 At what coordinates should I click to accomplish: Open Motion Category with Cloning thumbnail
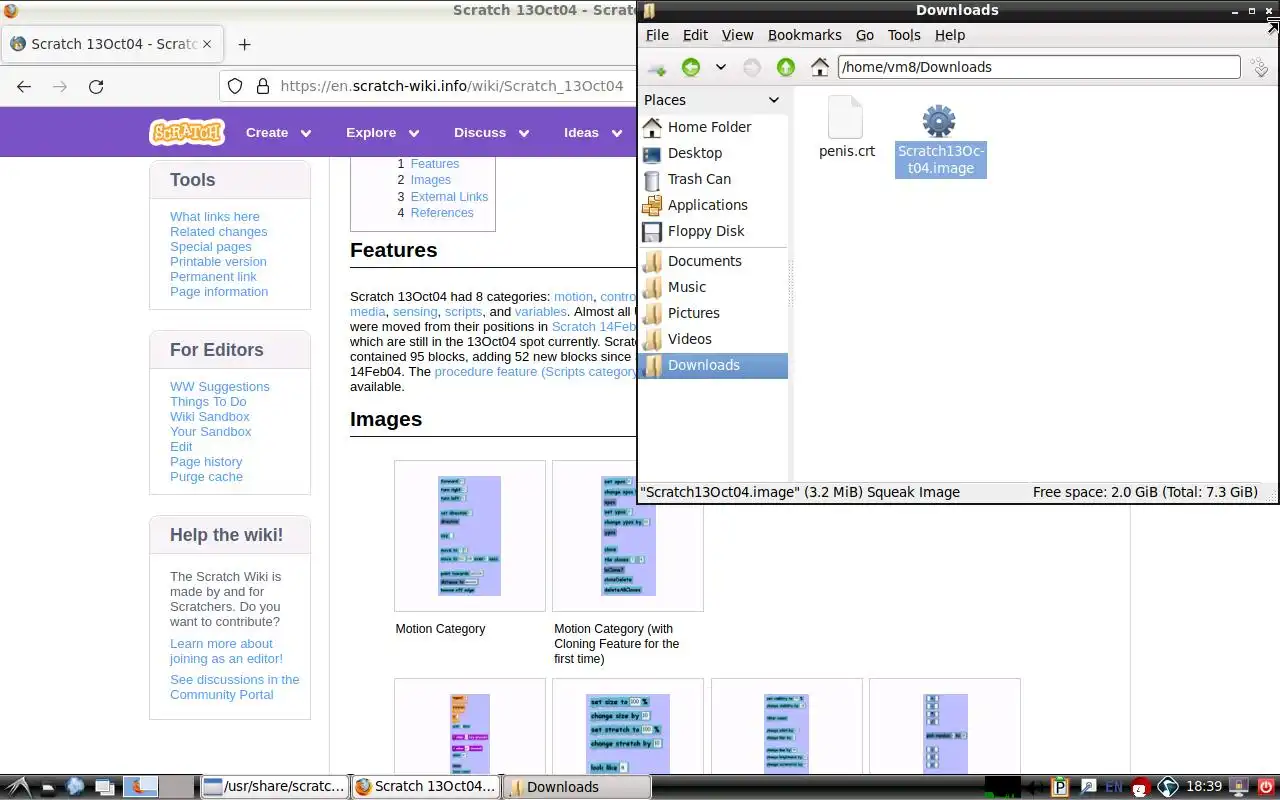point(627,536)
